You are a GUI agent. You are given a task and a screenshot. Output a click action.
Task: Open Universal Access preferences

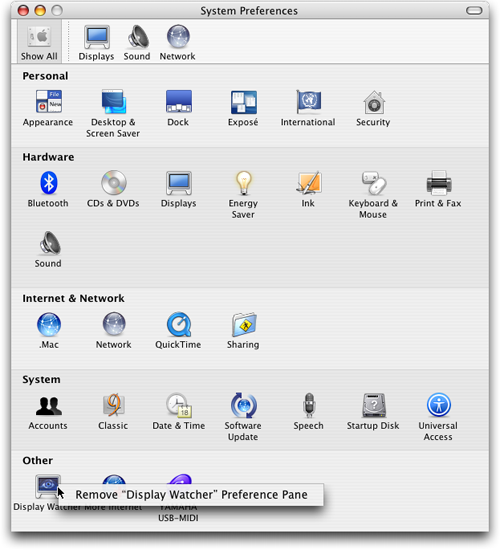tap(438, 417)
